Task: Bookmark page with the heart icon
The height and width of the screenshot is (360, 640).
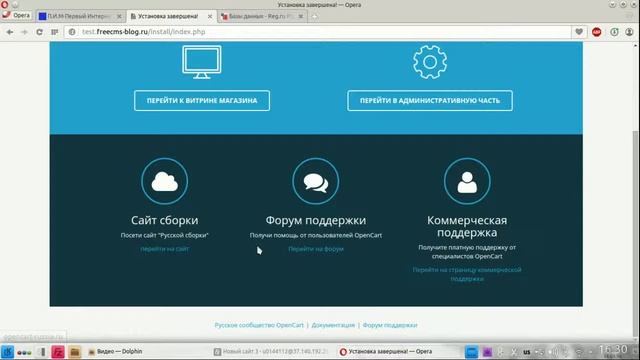Action: 579,32
